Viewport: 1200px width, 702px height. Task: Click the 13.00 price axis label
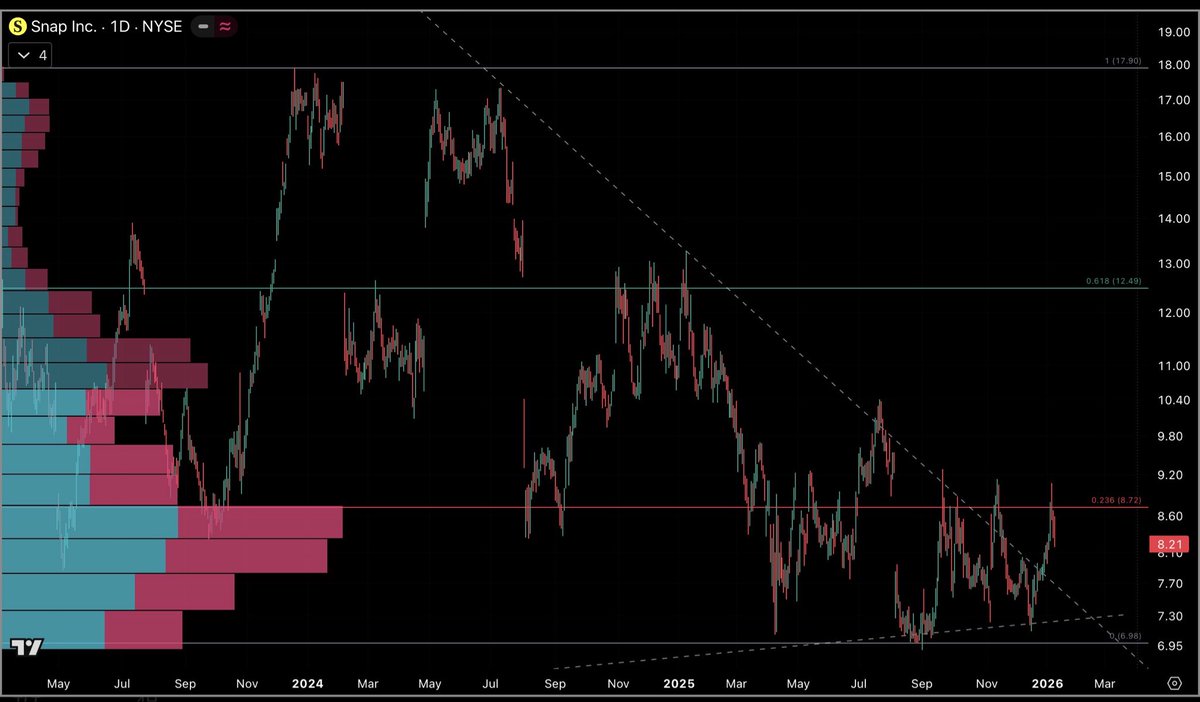click(x=1172, y=264)
